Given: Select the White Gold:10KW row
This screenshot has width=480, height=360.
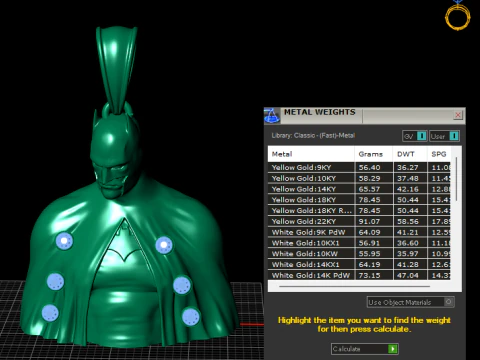Looking at the screenshot, I should 359,254.
